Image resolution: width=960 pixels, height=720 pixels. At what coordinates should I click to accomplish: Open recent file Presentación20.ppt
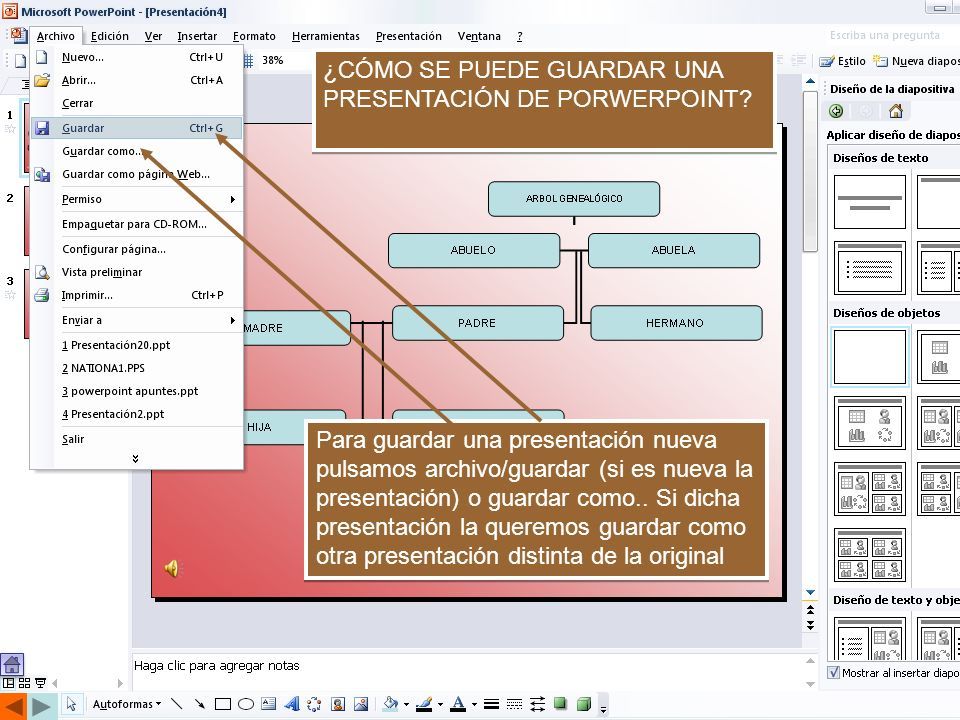137,345
